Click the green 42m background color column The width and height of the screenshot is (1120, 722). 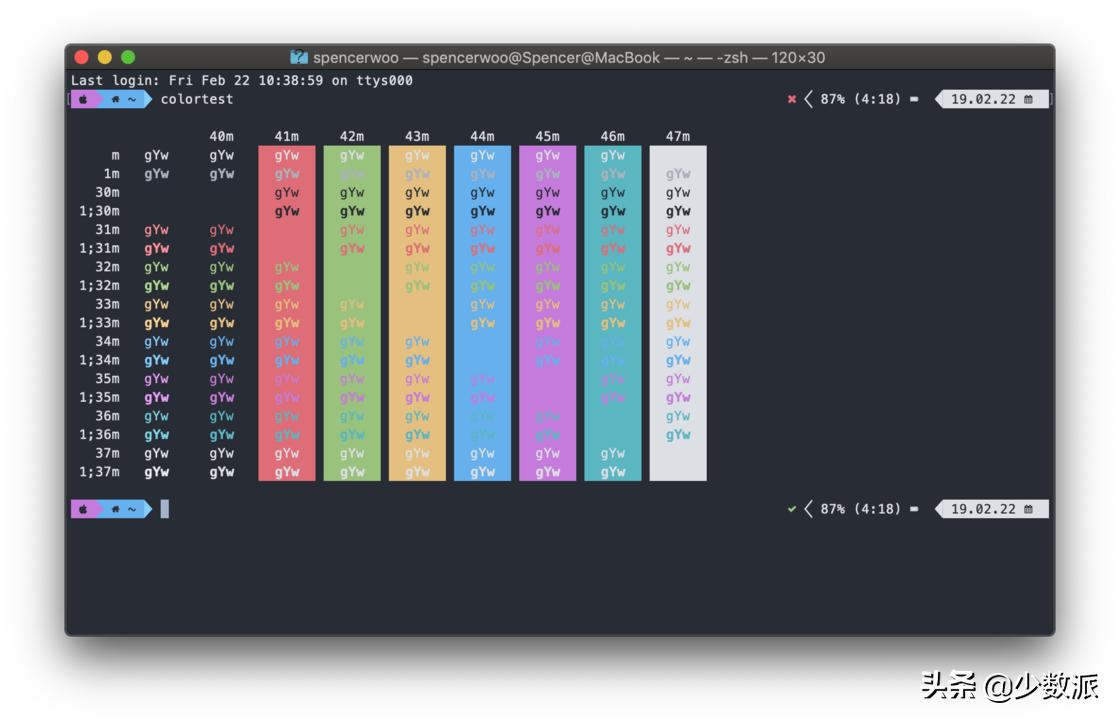tap(351, 313)
